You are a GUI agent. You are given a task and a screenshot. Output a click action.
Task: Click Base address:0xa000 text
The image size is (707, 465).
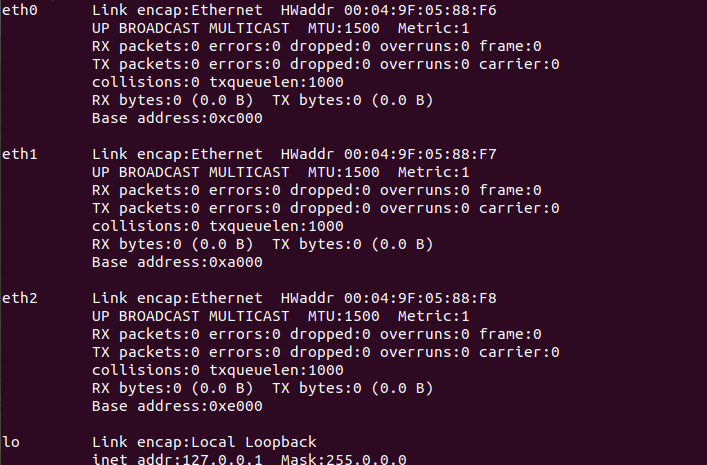point(177,262)
